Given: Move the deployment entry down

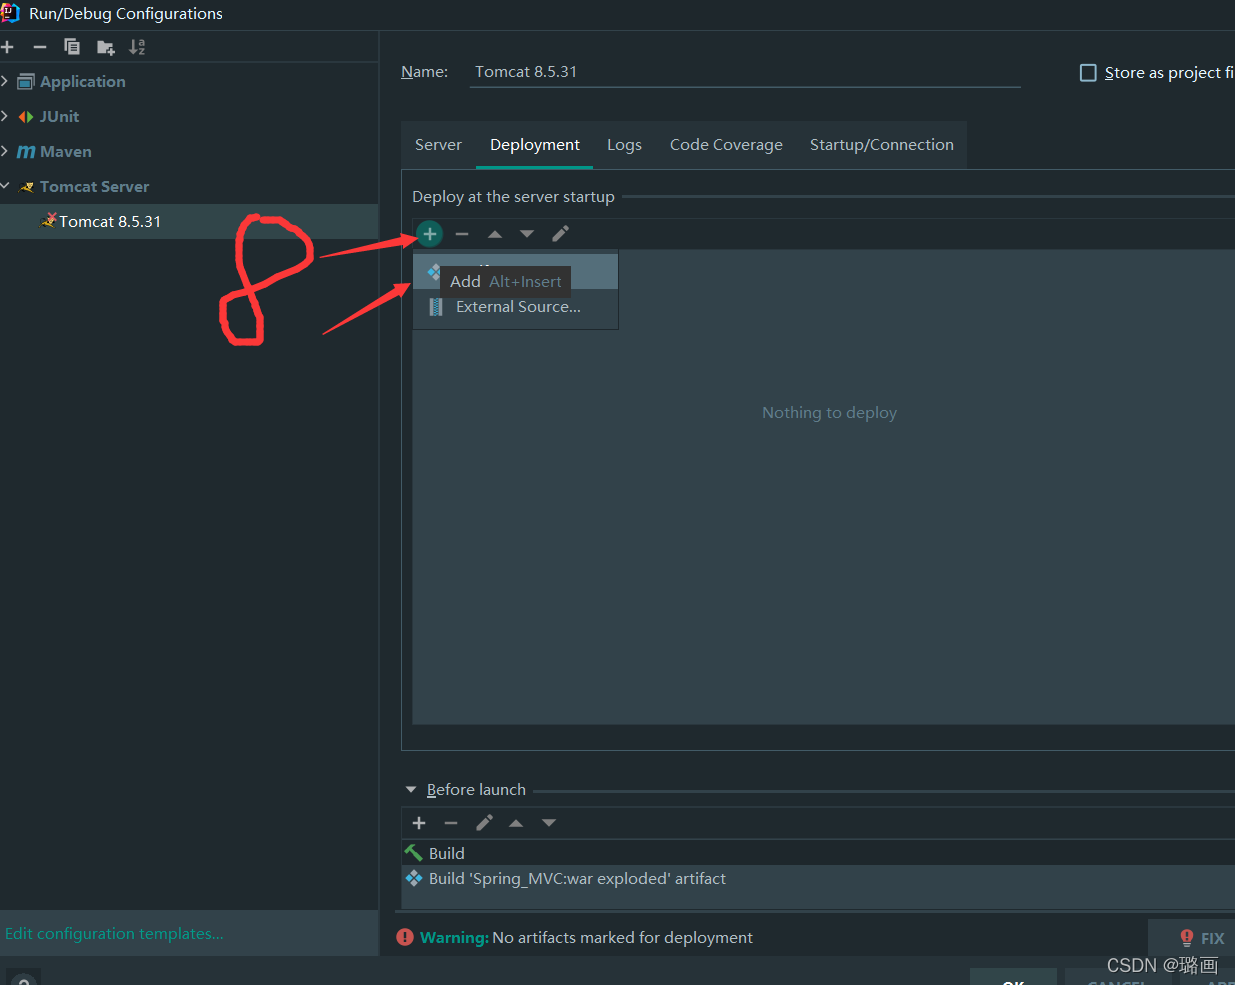Looking at the screenshot, I should pos(526,233).
